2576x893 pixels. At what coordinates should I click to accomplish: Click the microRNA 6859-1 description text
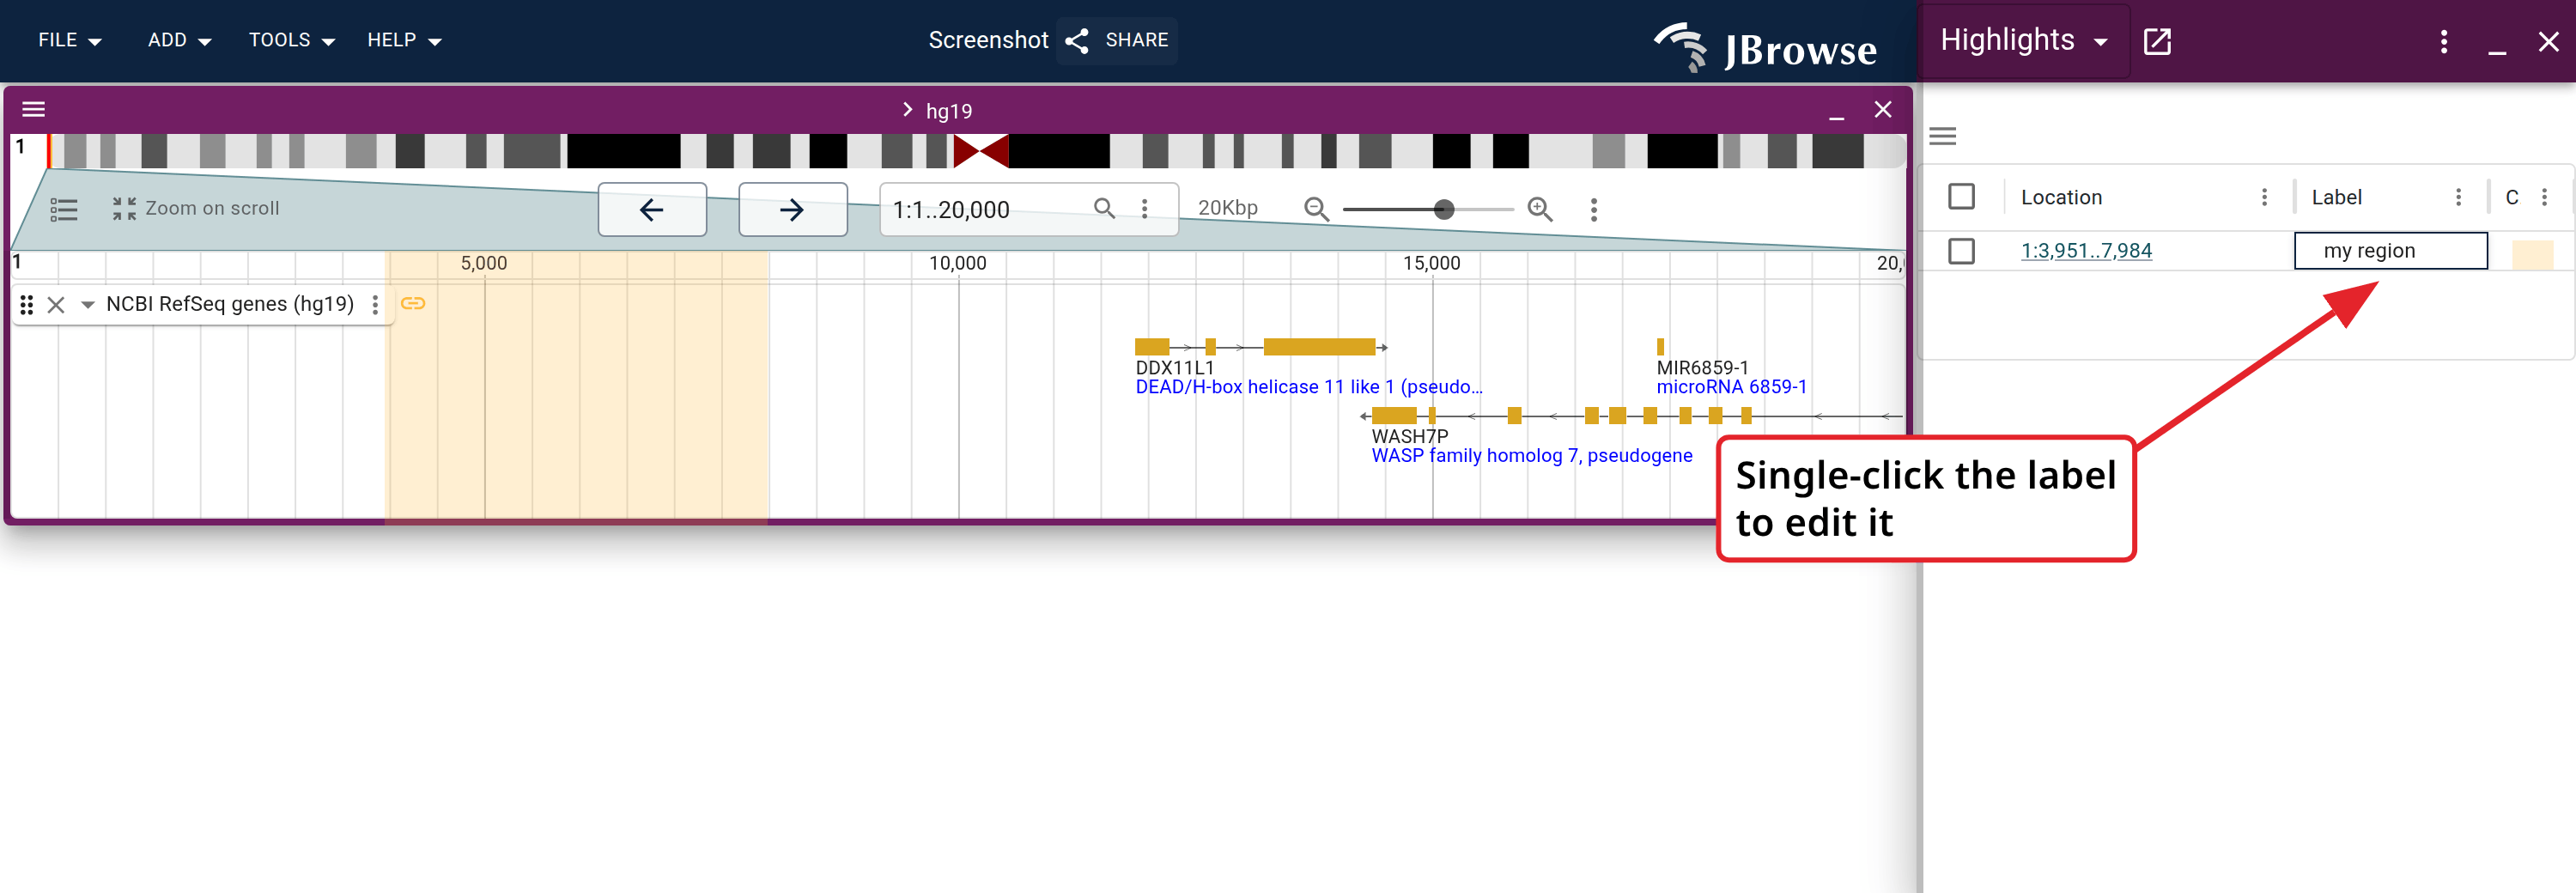point(1731,387)
